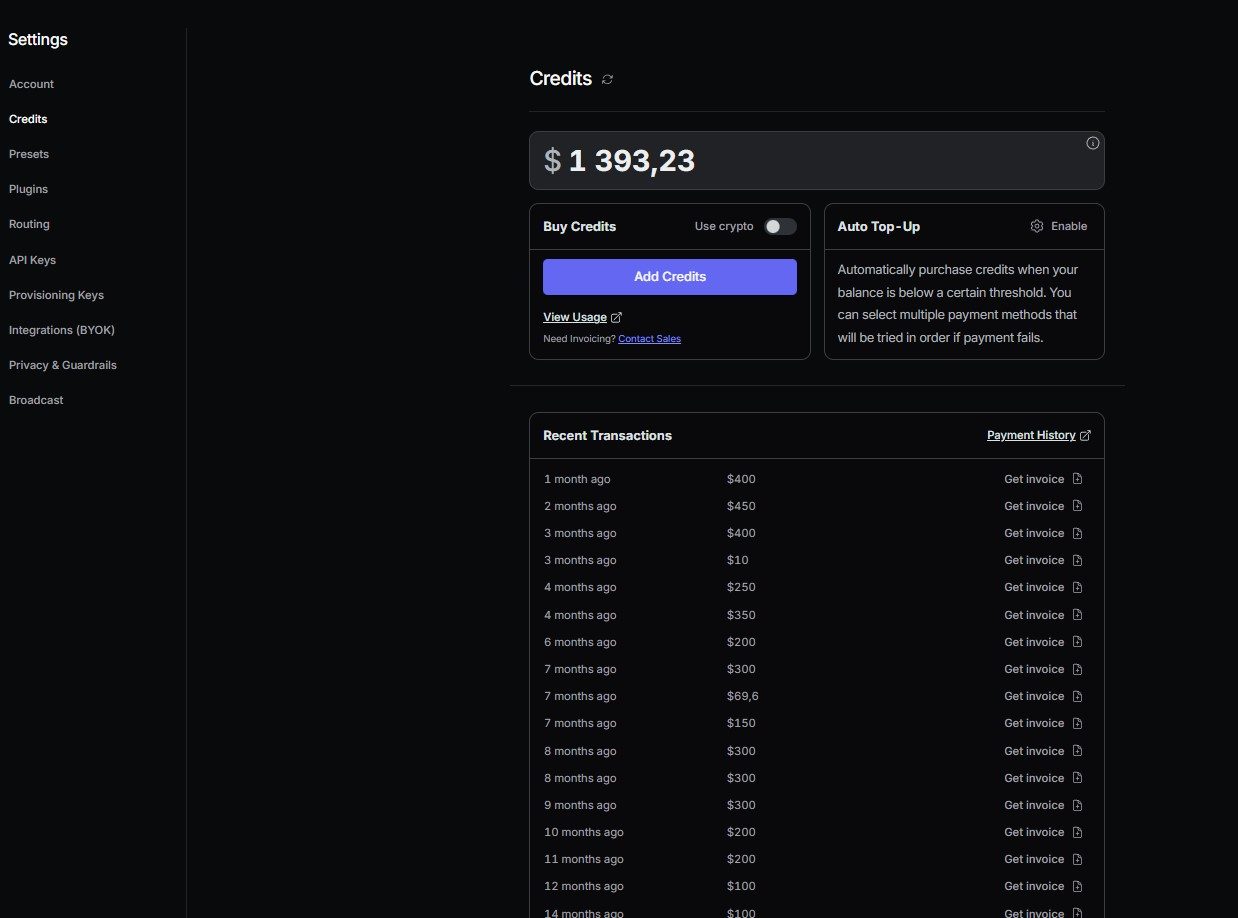Image resolution: width=1238 pixels, height=918 pixels.
Task: Toggle the Use crypto switch
Action: pyautogui.click(x=780, y=226)
